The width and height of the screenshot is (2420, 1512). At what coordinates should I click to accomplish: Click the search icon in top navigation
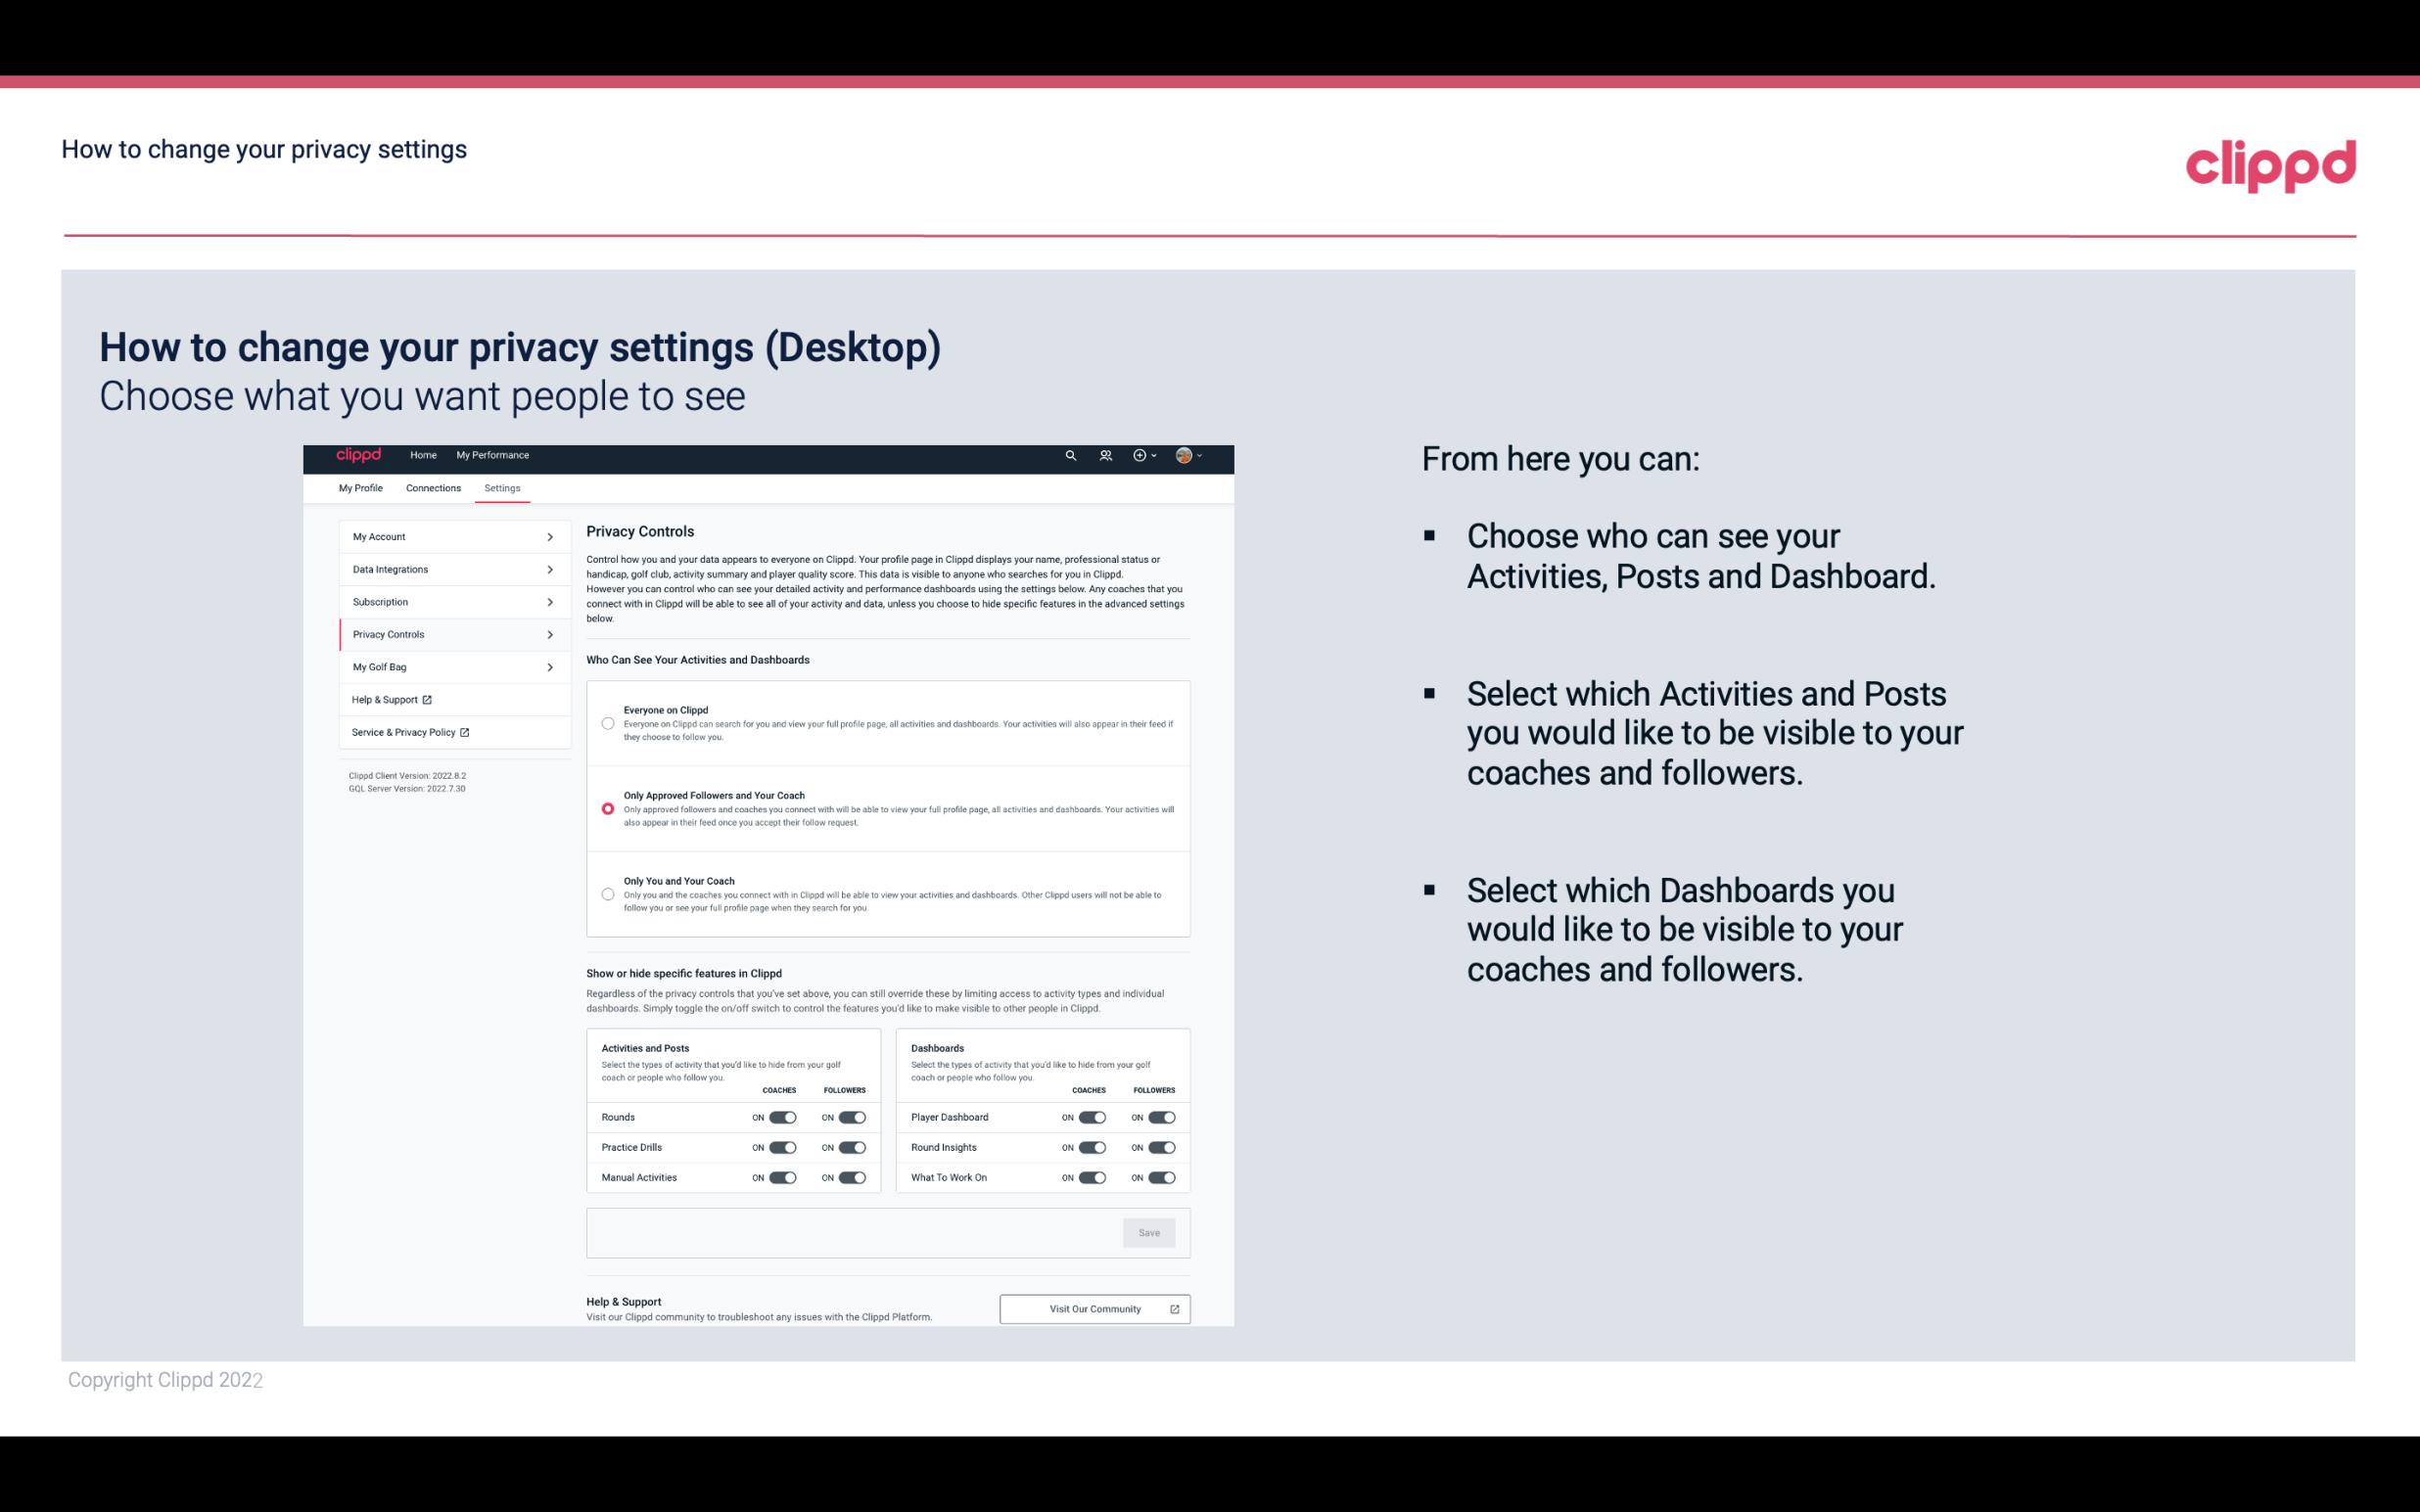[1070, 455]
